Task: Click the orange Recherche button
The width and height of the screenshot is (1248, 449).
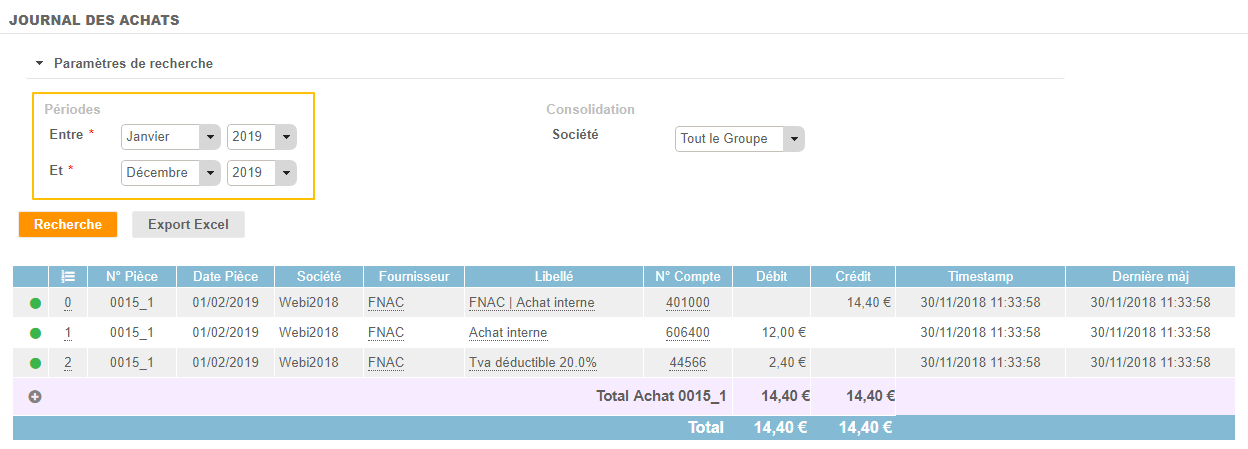Action: pos(68,225)
